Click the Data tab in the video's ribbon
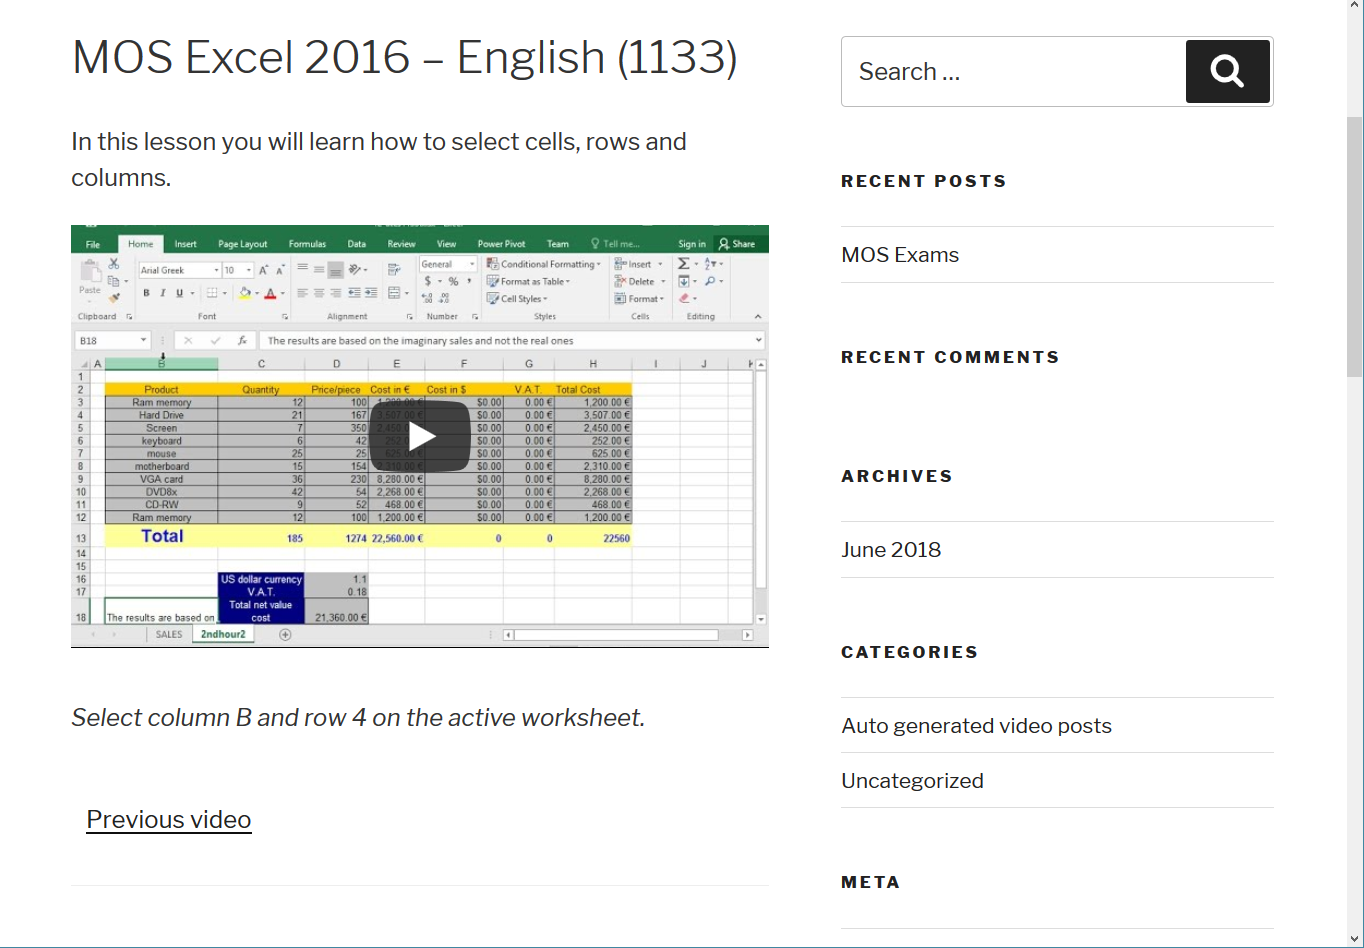 pos(356,244)
